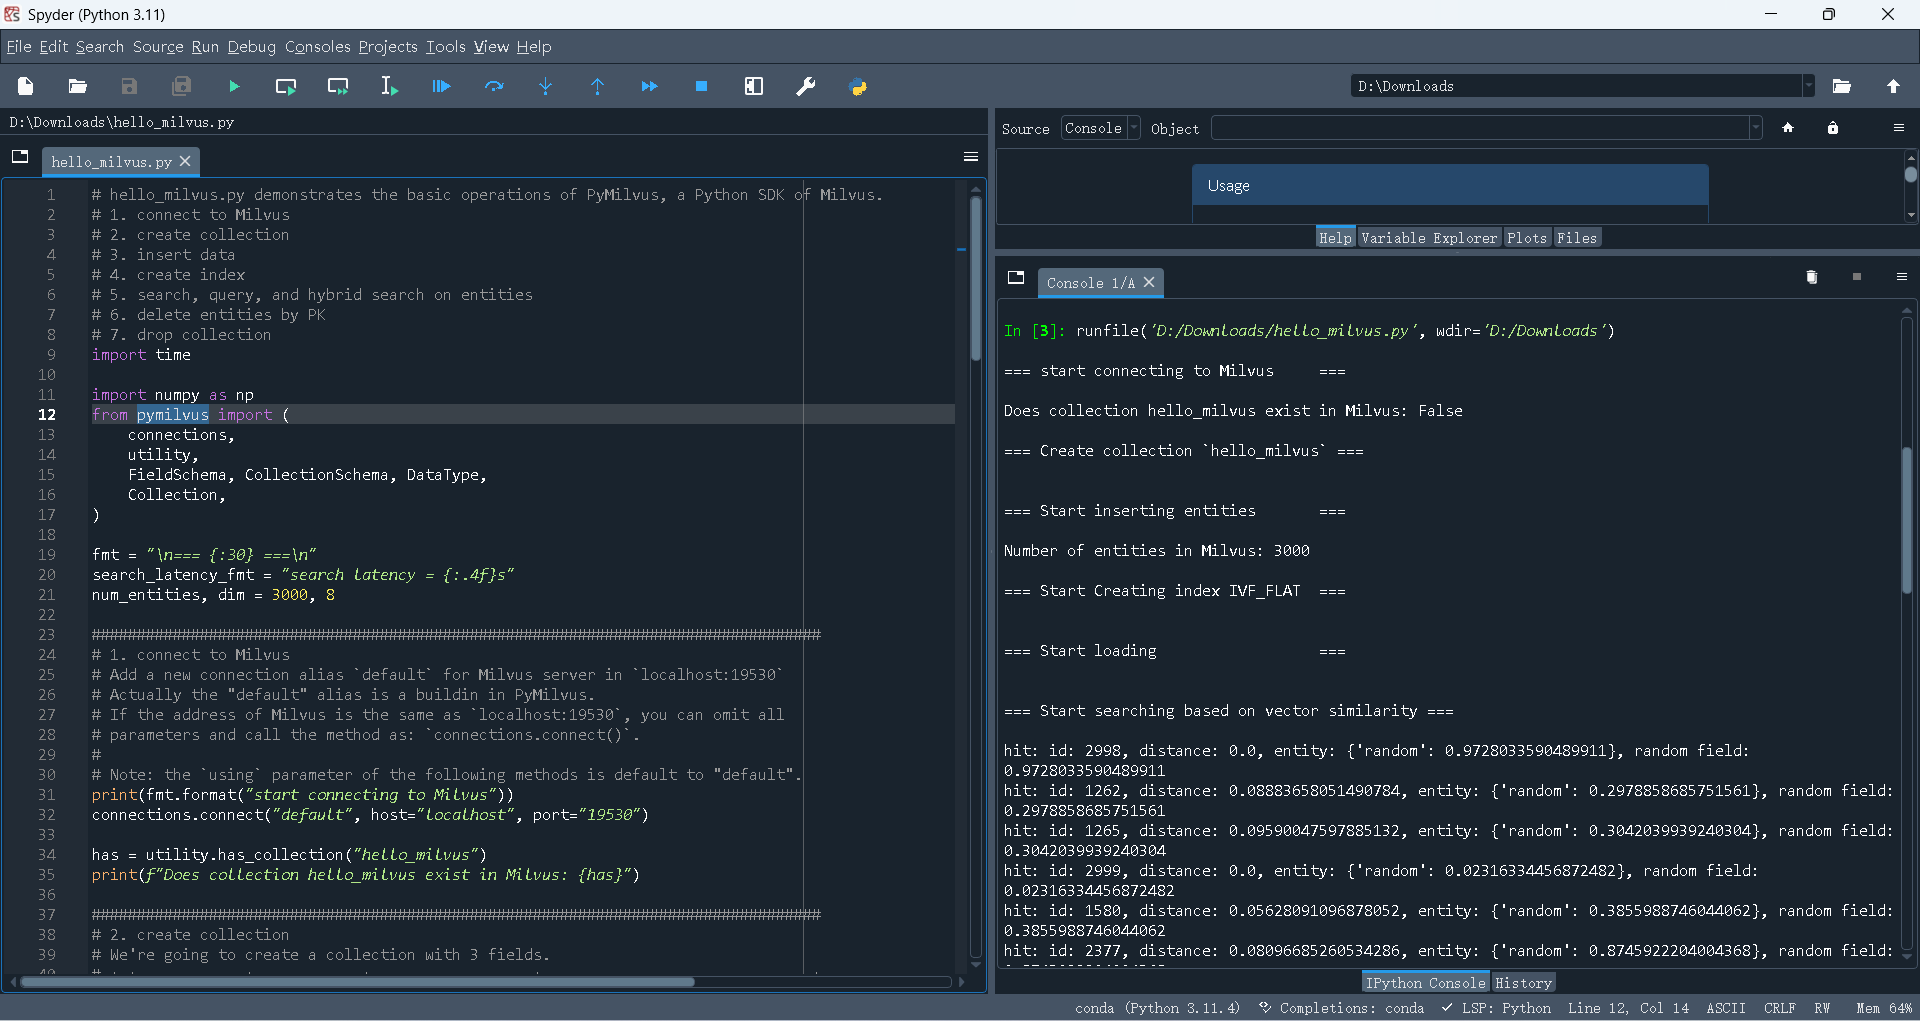Save all open files
Viewport: 1920px width, 1021px height.
181,86
